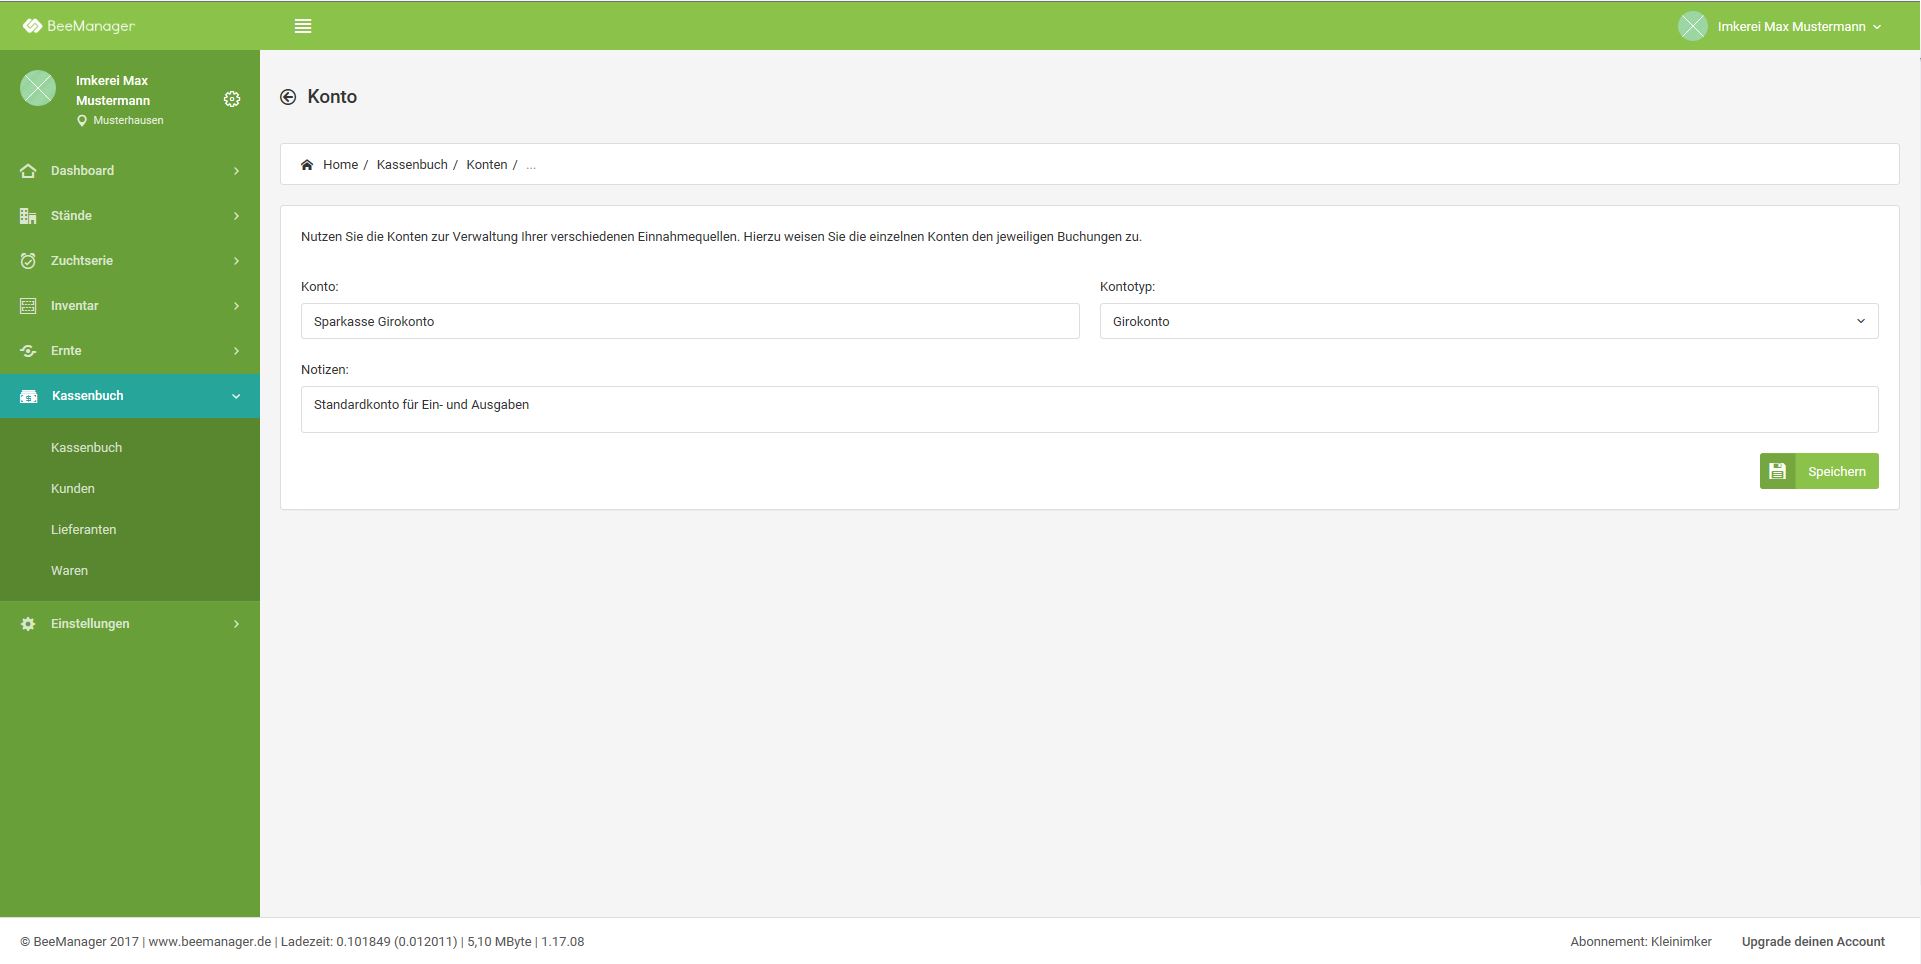Image resolution: width=1921 pixels, height=964 pixels.
Task: Open the Kunden submenu item
Action: coord(73,489)
